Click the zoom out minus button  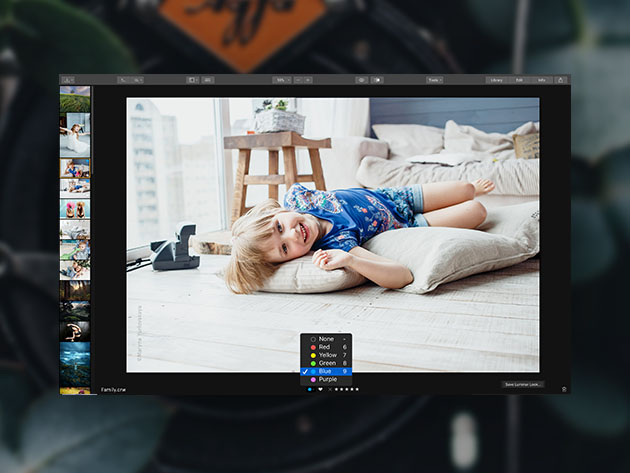[x=299, y=80]
